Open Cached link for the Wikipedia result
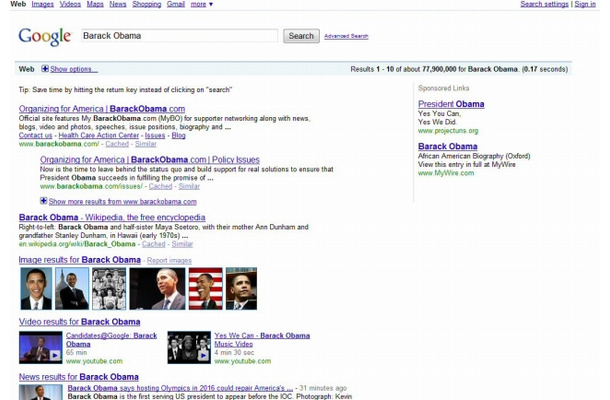610x400 pixels. point(153,244)
